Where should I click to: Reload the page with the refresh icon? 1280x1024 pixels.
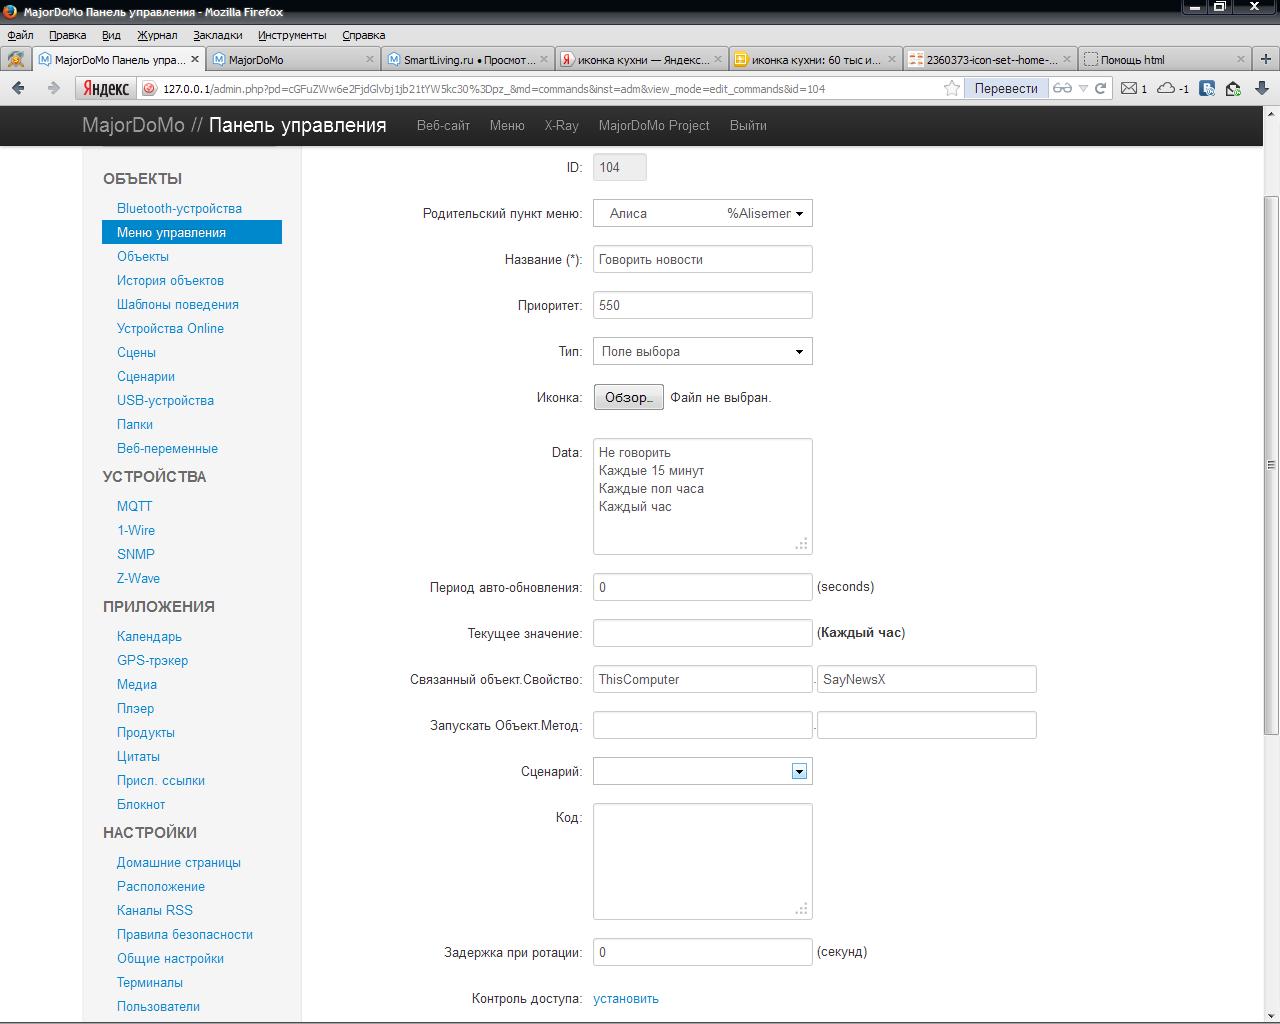coord(1101,88)
